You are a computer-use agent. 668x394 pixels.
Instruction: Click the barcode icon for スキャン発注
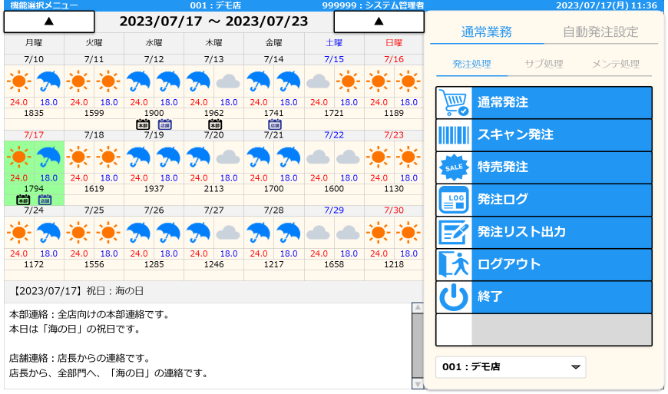point(454,135)
